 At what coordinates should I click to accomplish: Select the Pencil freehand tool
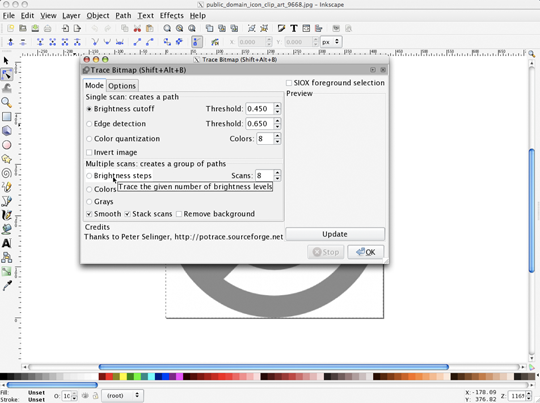[7, 187]
